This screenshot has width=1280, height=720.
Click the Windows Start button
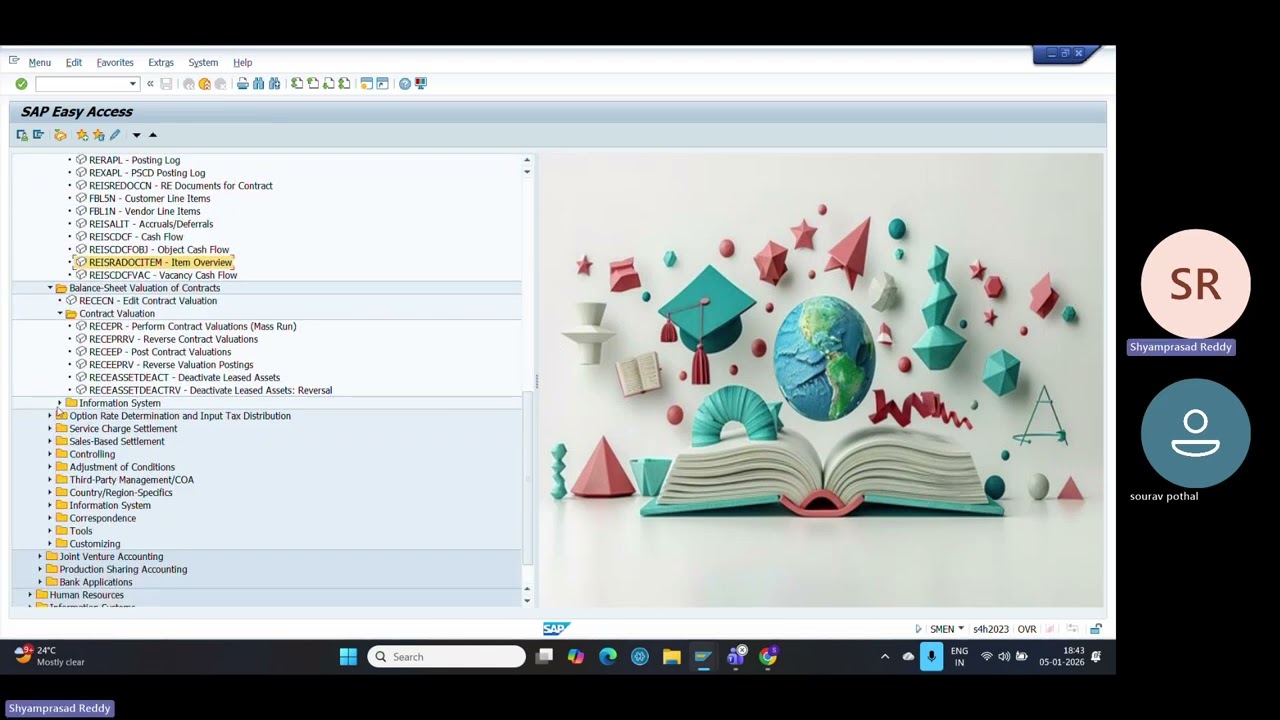(x=348, y=657)
